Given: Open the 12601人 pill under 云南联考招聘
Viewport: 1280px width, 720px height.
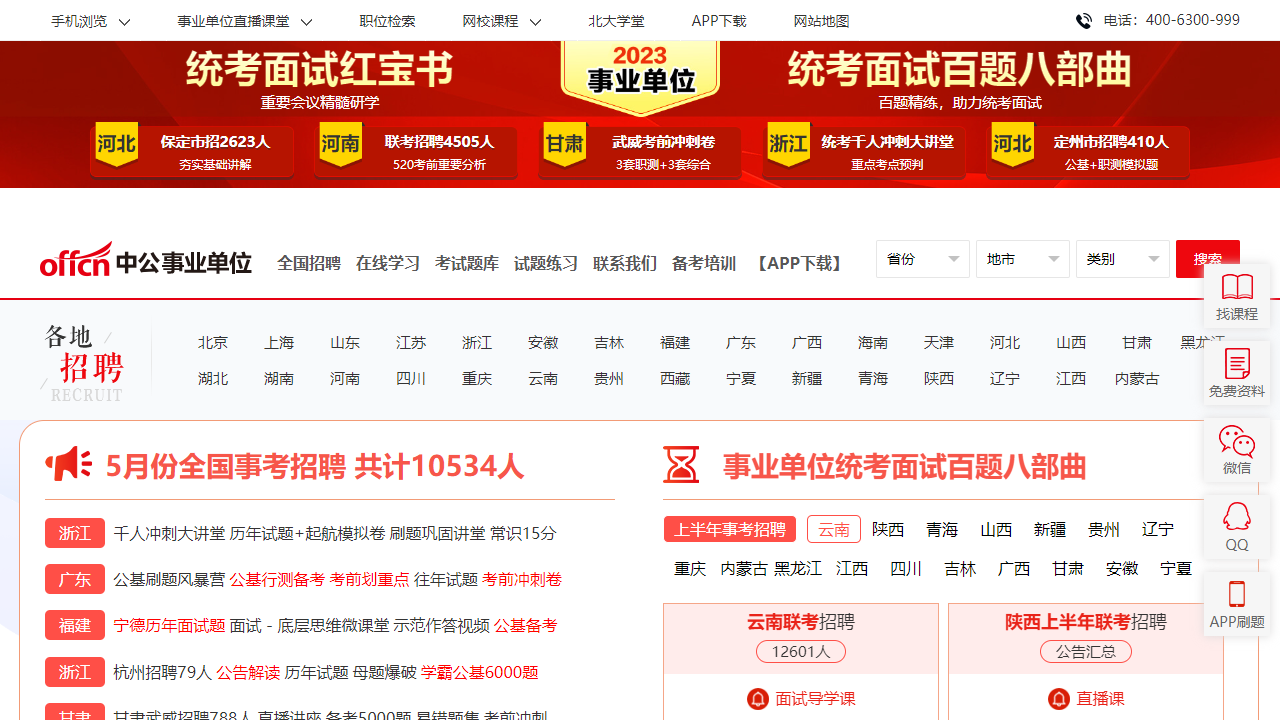Looking at the screenshot, I should [801, 652].
